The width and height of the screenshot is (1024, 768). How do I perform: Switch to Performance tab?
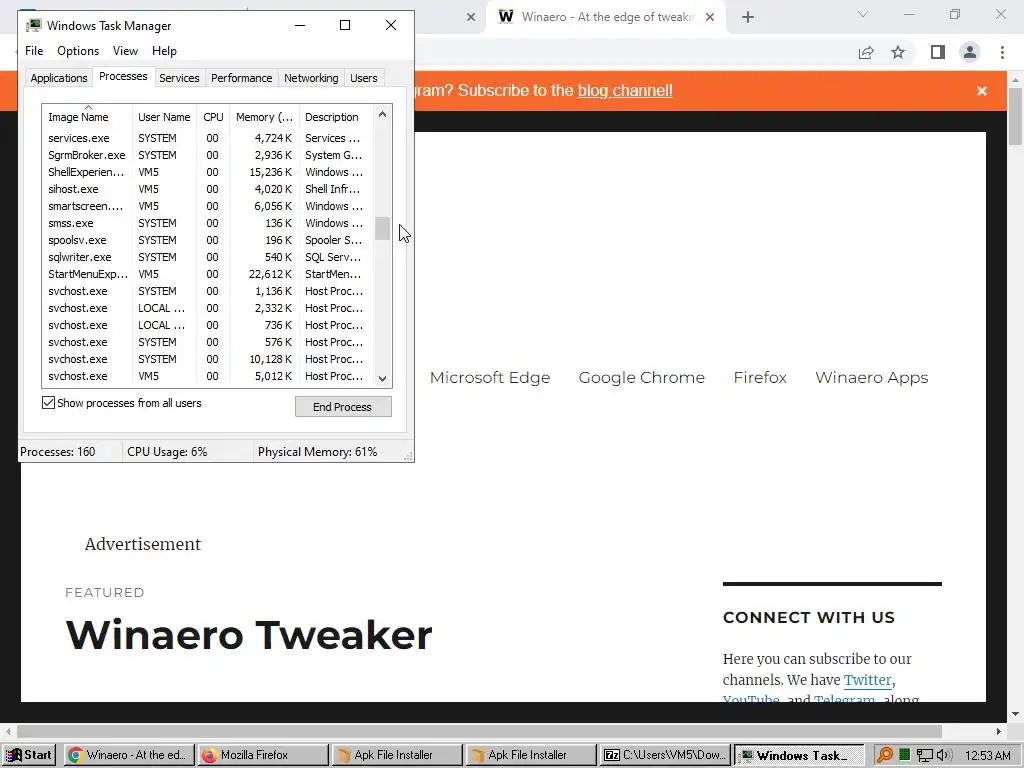[x=241, y=78]
